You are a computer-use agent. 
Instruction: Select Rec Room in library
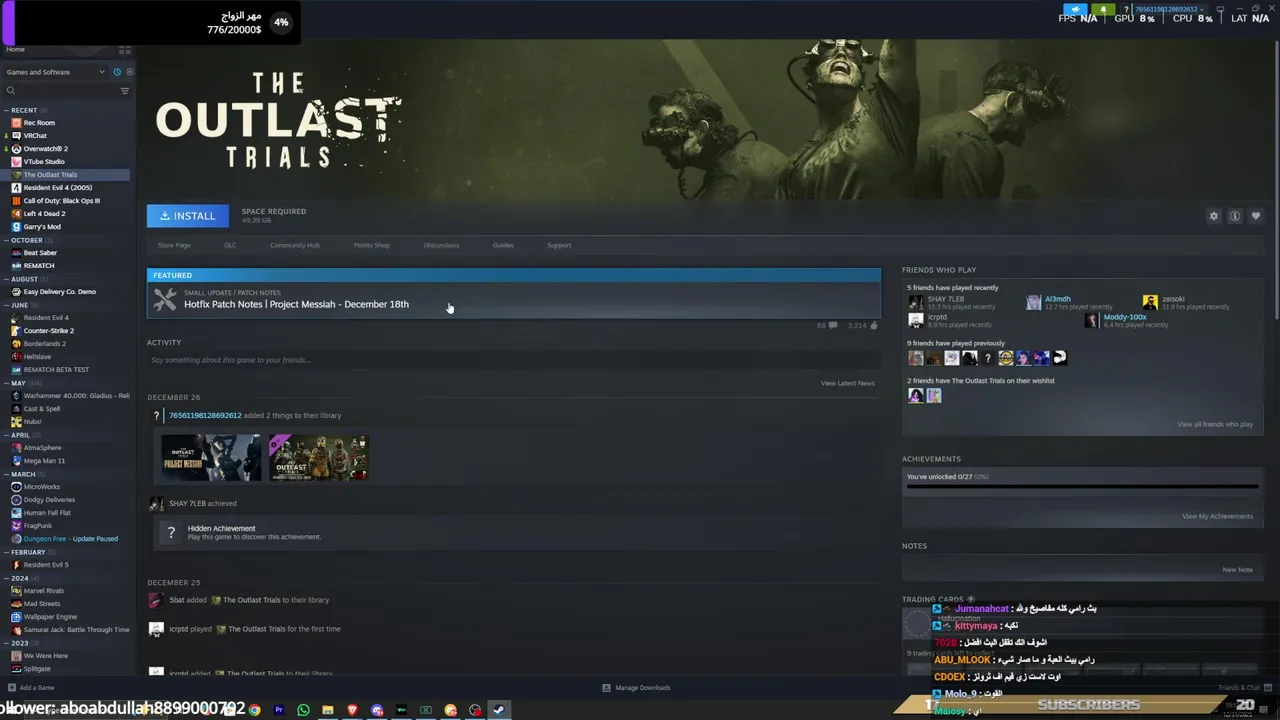coord(39,123)
